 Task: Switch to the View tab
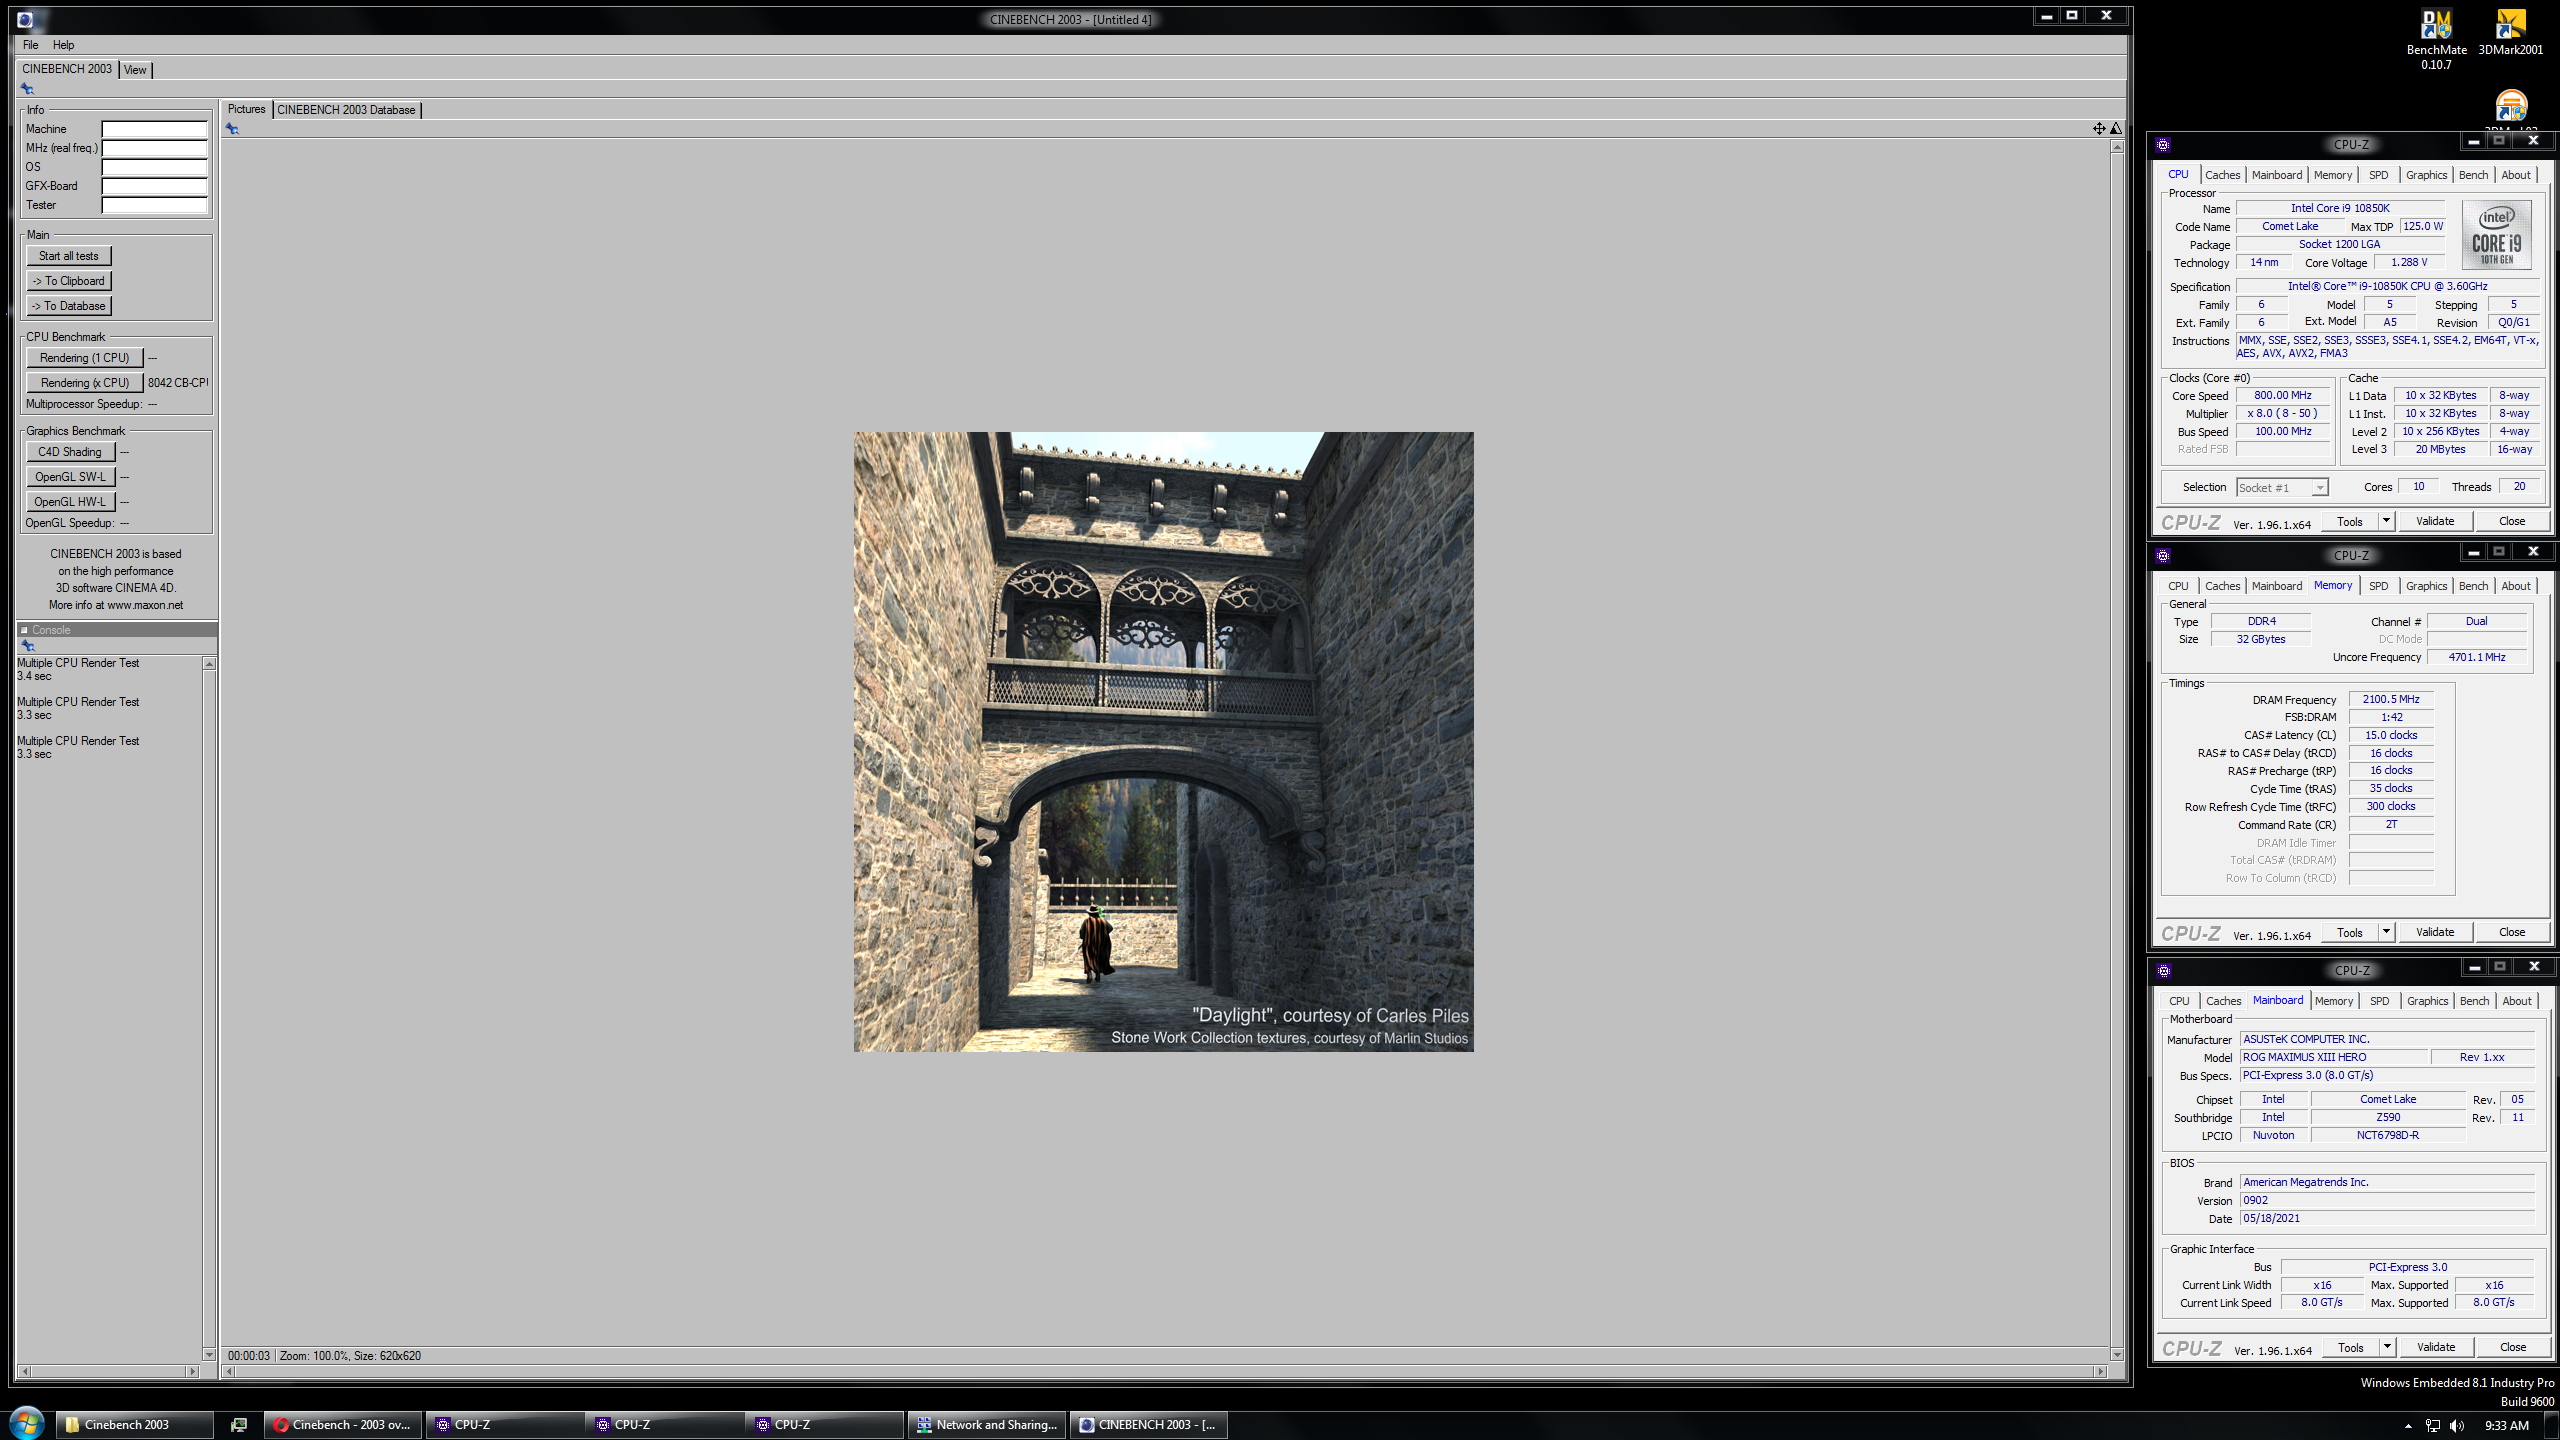click(135, 70)
